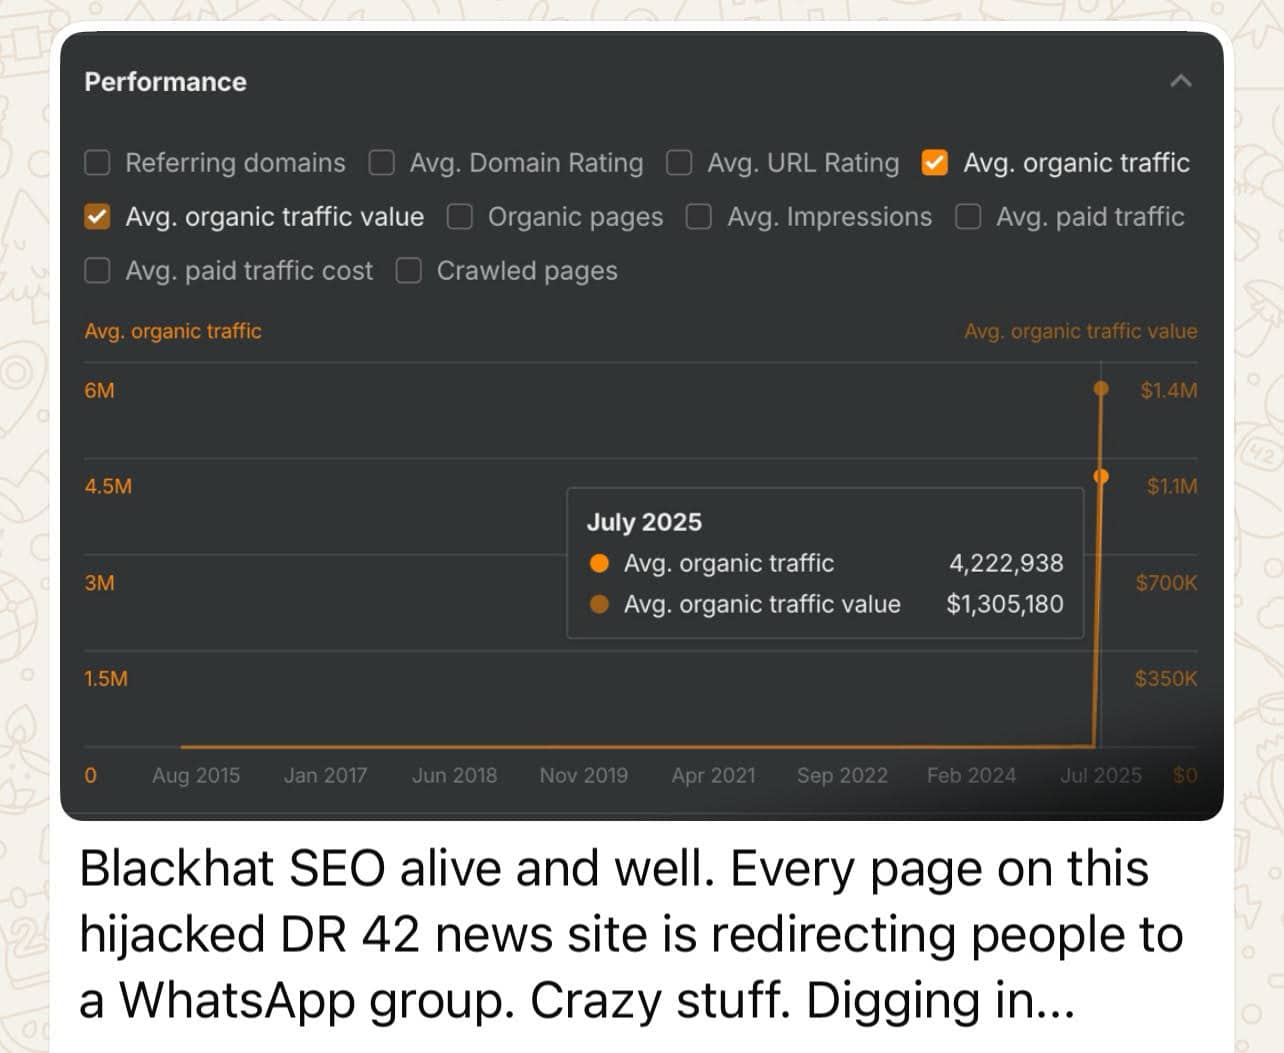Click the Sep 2022 date label
The height and width of the screenshot is (1053, 1284).
[842, 775]
